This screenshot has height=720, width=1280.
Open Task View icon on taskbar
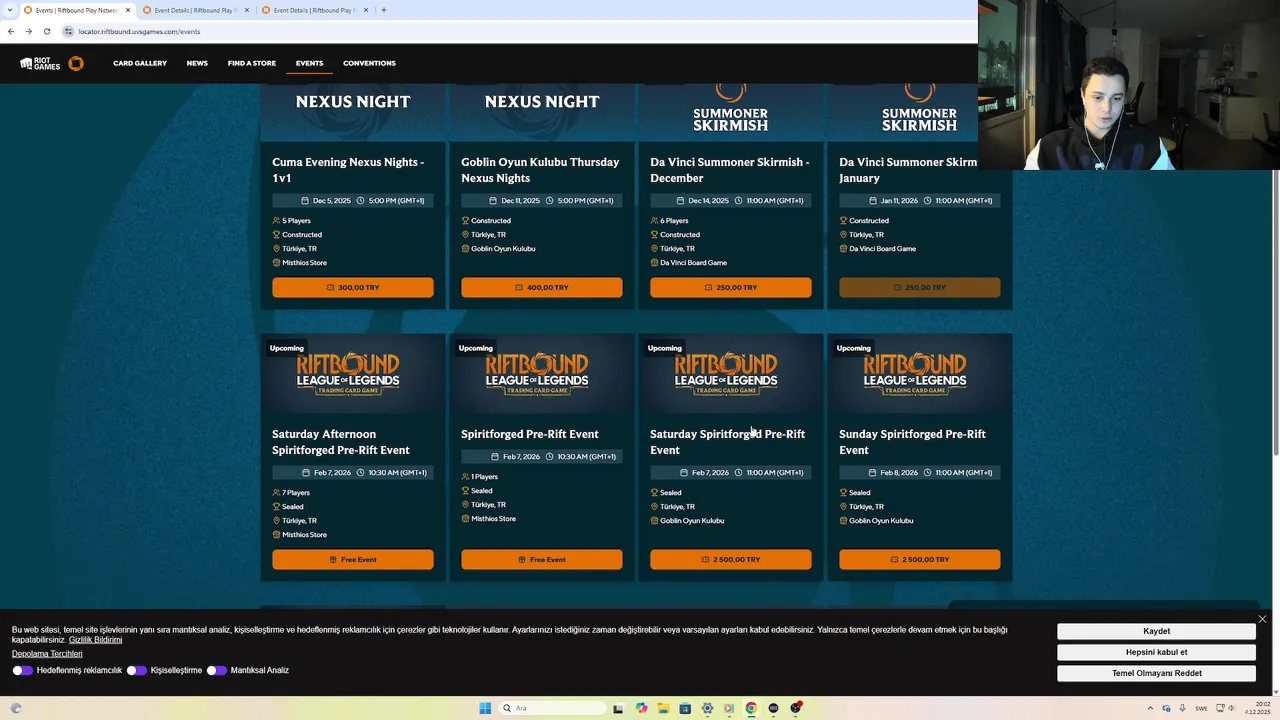click(618, 708)
